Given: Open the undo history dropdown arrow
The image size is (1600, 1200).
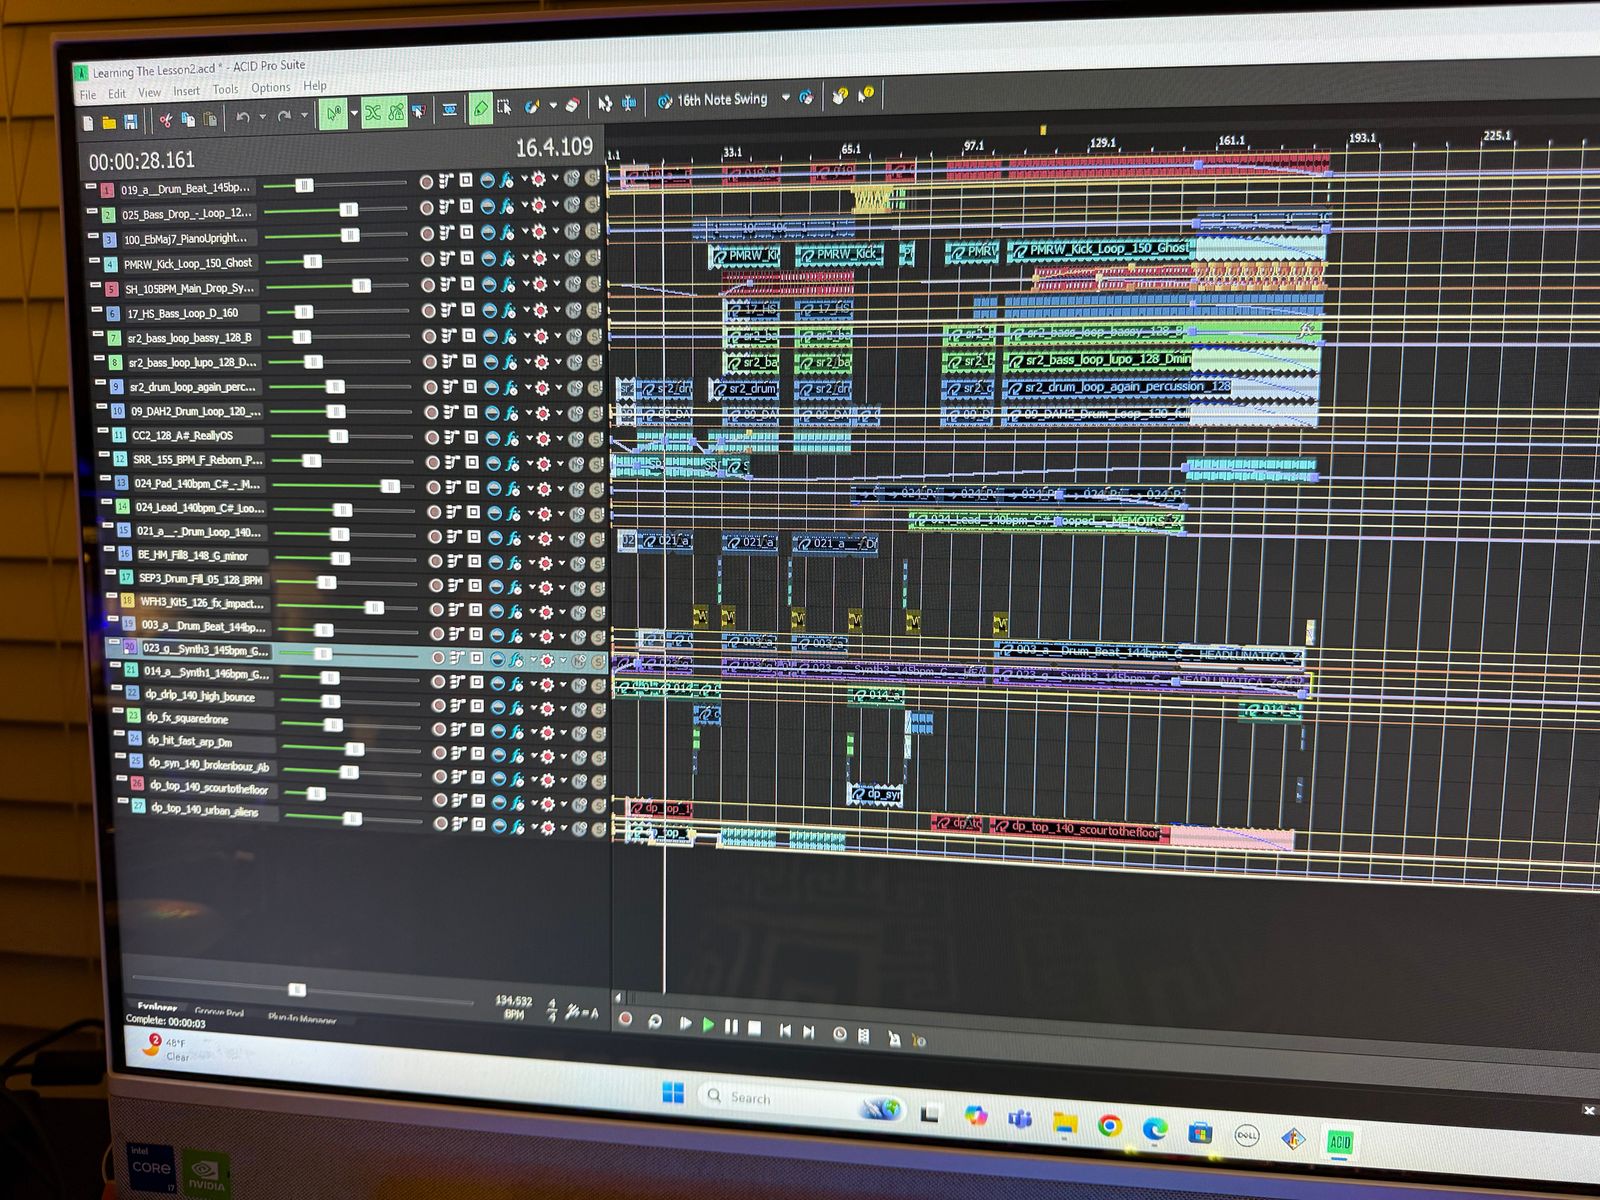Looking at the screenshot, I should click(263, 118).
